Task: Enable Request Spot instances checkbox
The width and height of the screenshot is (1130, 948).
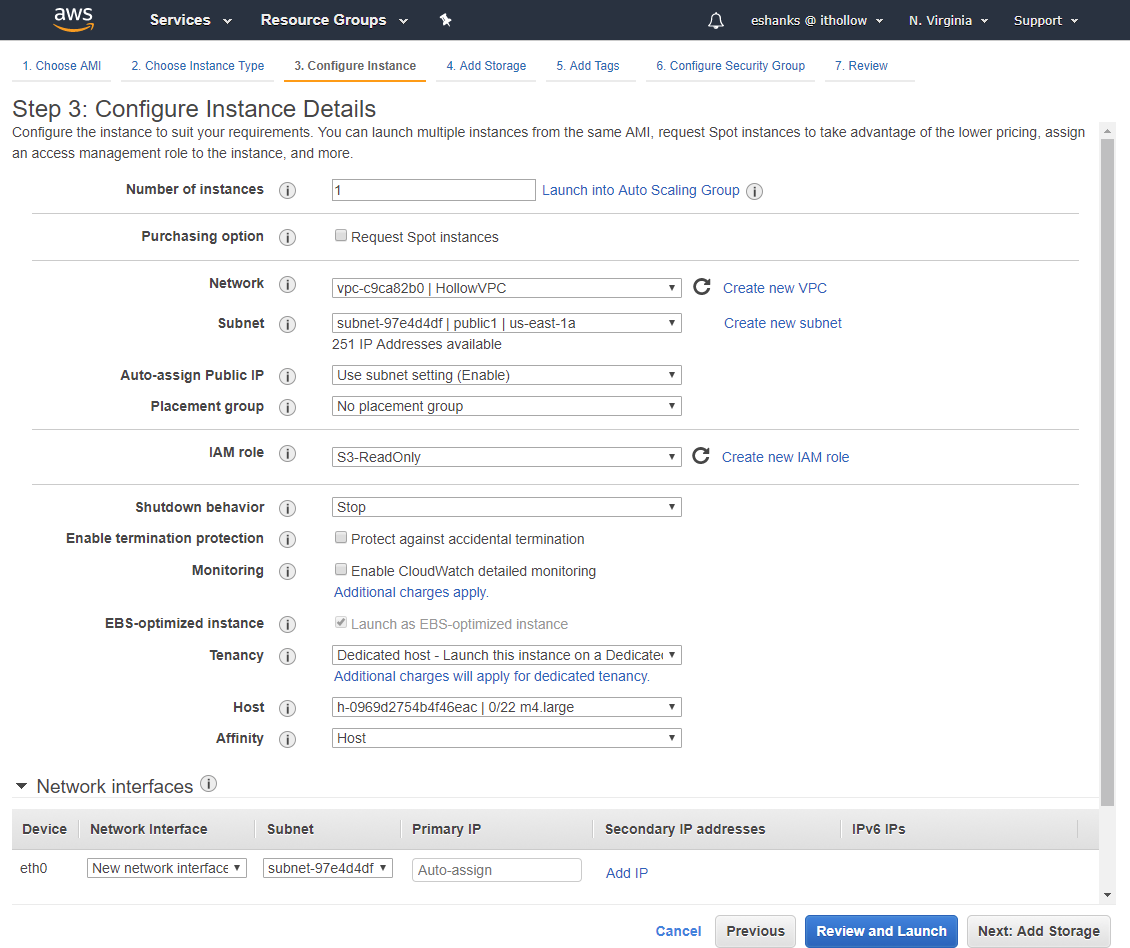Action: point(341,236)
